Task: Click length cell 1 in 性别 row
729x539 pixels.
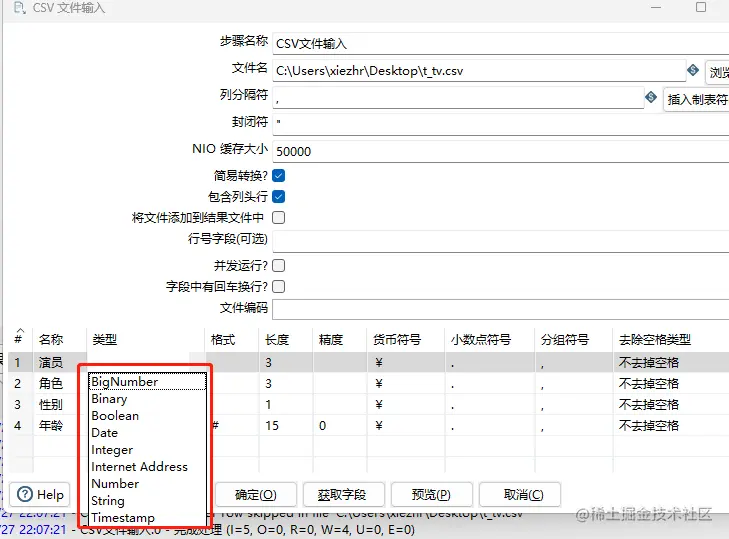Action: pyautogui.click(x=285, y=404)
